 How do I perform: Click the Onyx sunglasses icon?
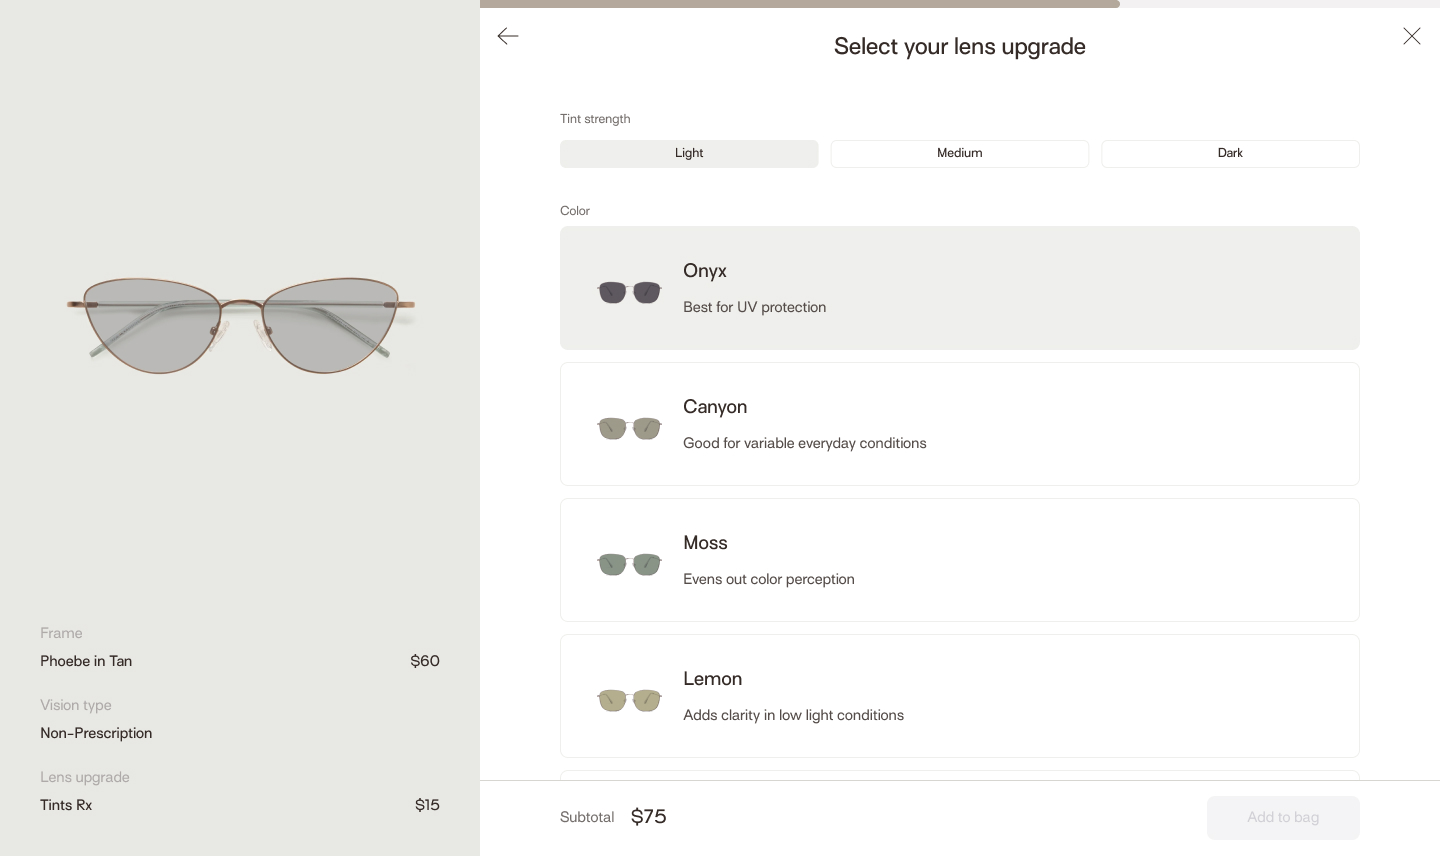coord(629,292)
